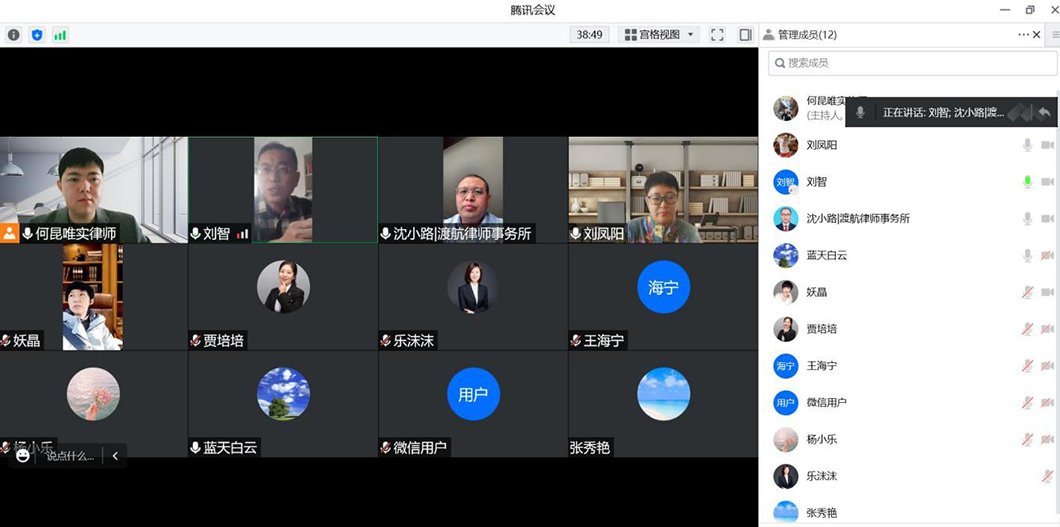
Task: Select 沈小路|渡航律师事务所 in member list
Action: click(x=858, y=218)
